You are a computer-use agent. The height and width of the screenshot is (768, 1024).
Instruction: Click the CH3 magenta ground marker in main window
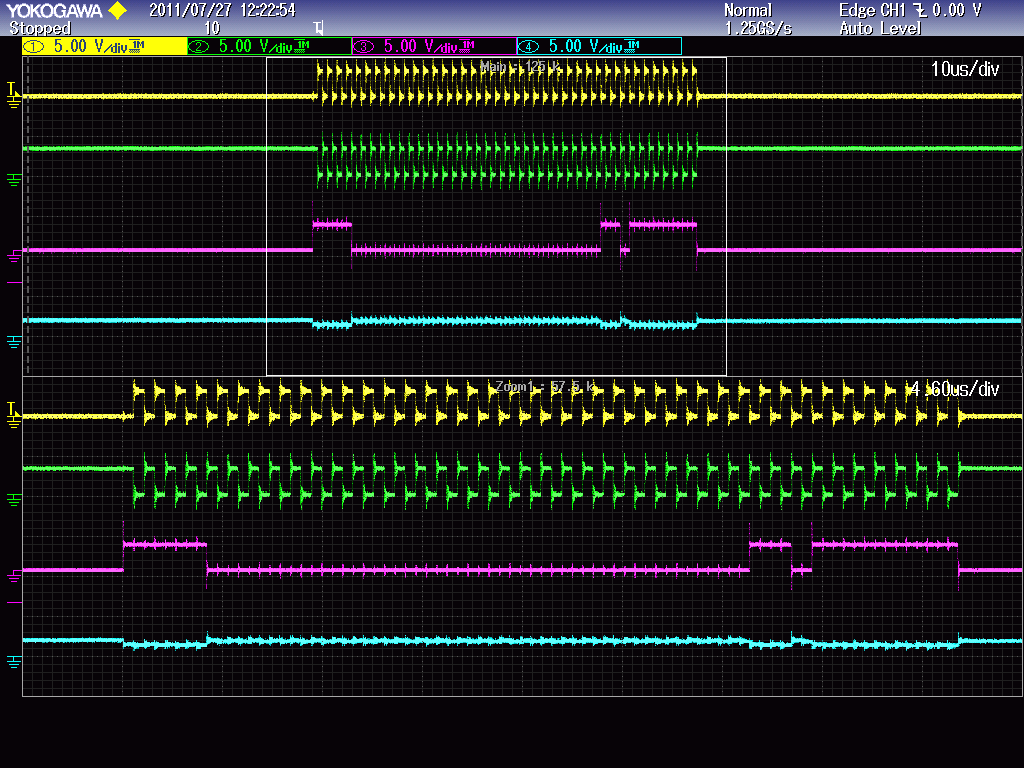[14, 257]
